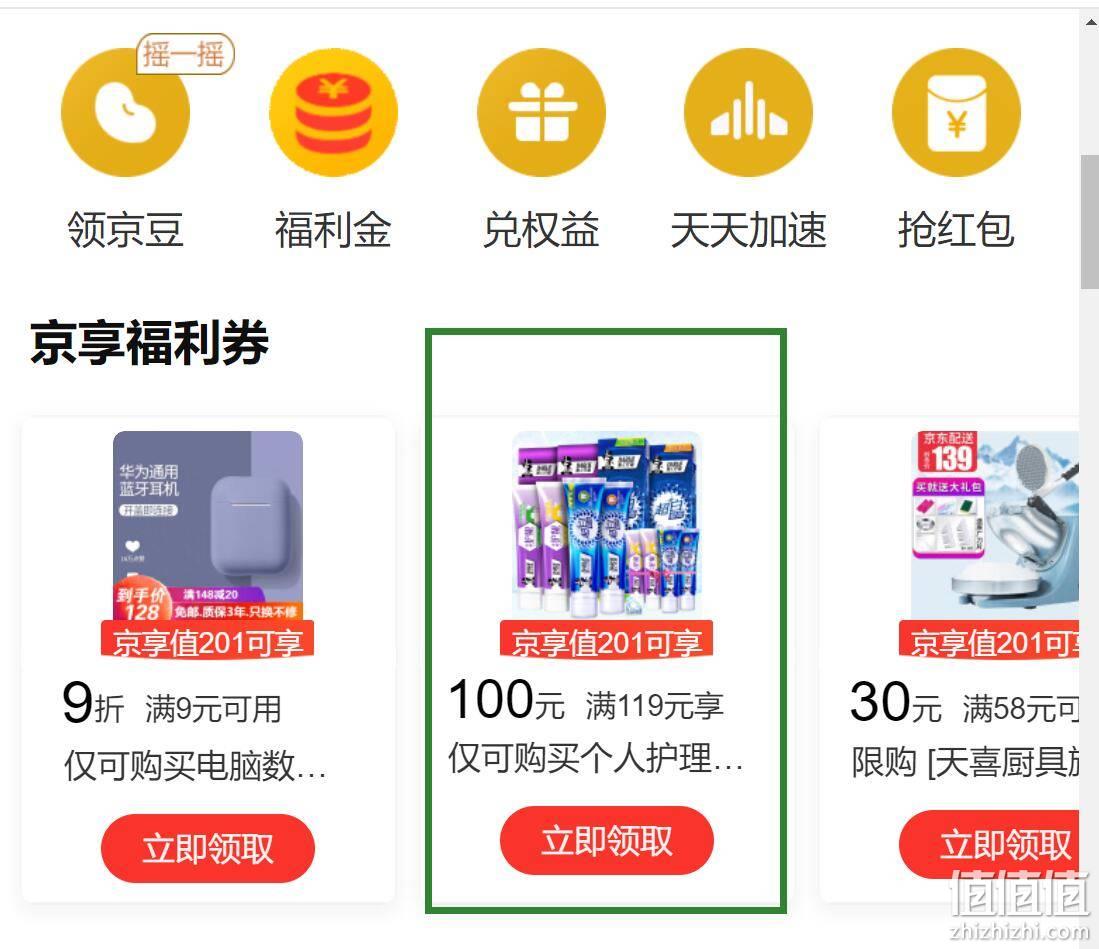Click the 天天加速 text label
1099x949 pixels.
(x=749, y=230)
